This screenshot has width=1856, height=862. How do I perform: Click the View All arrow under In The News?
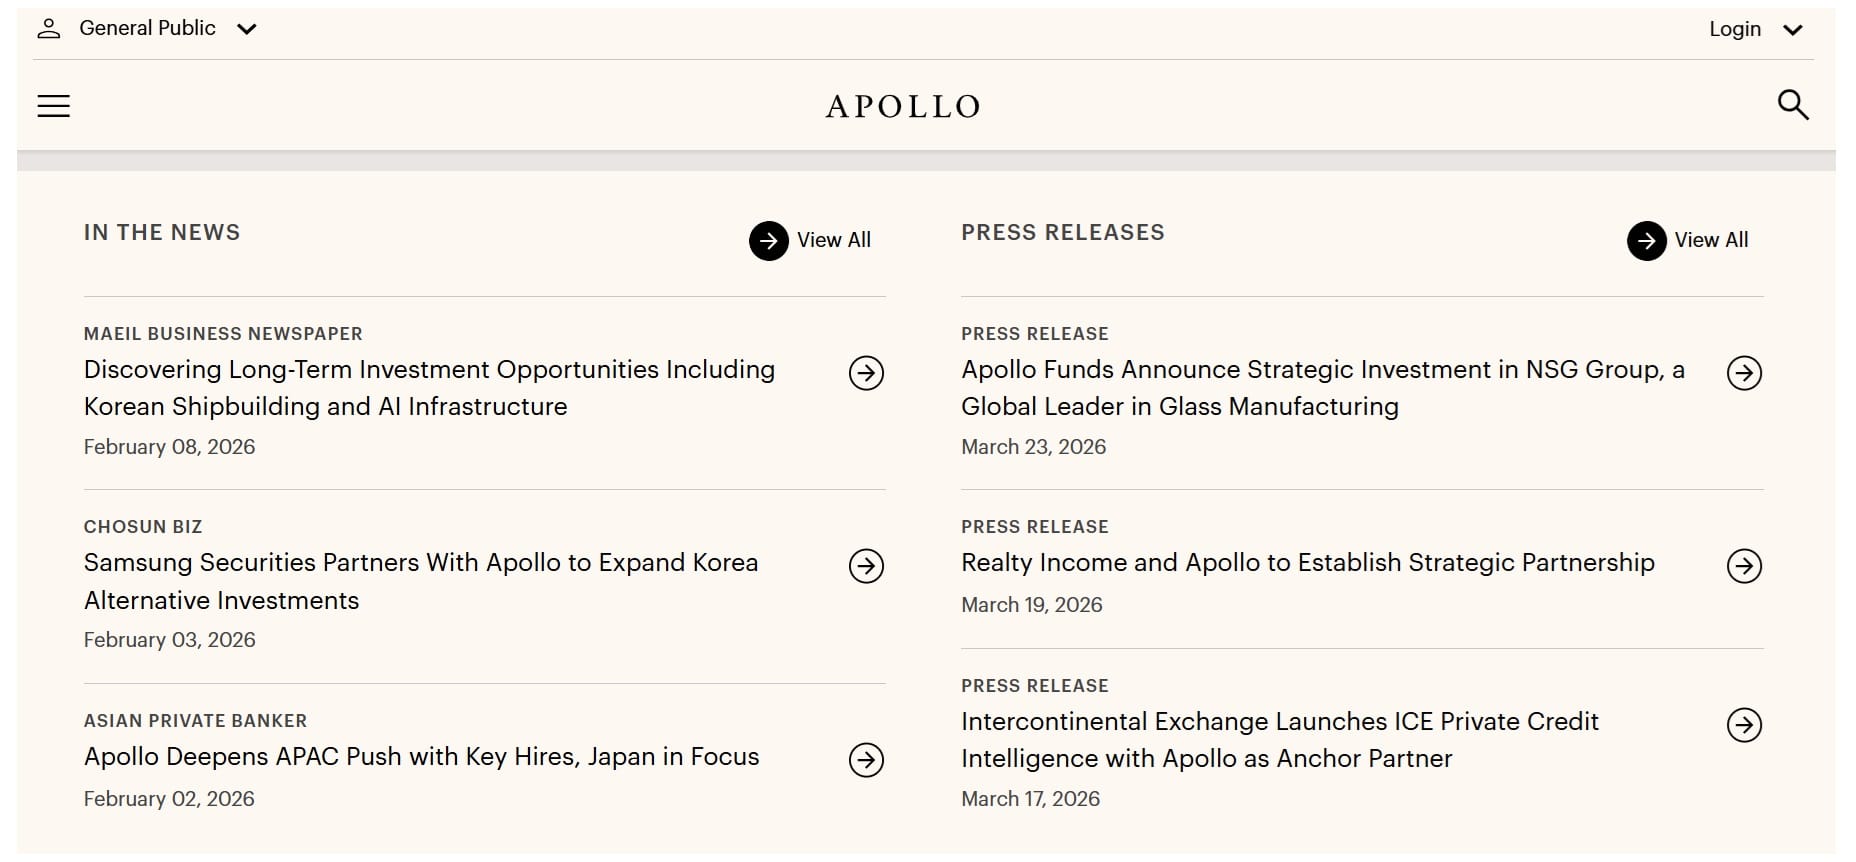768,240
